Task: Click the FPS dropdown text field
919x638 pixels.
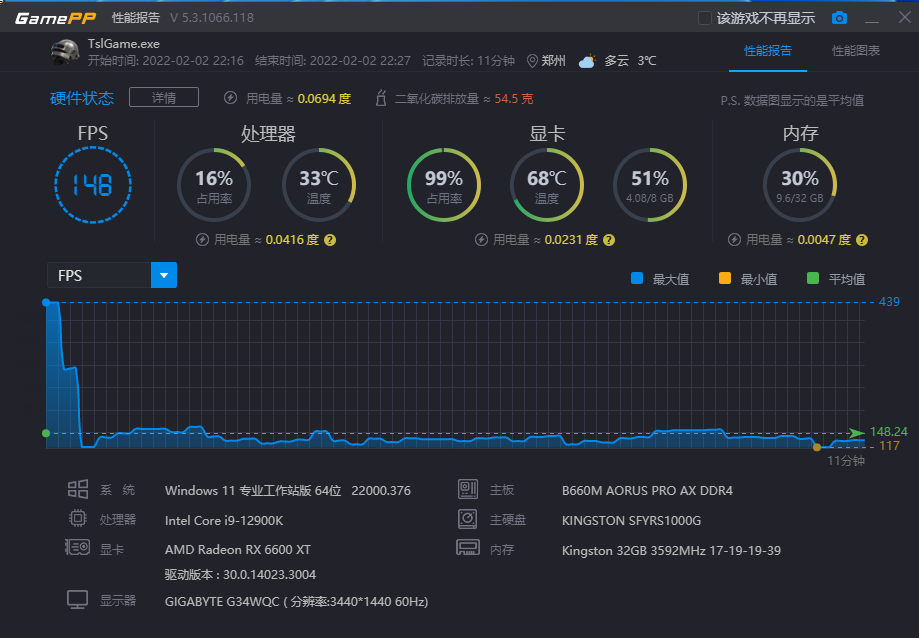Action: click(x=99, y=275)
